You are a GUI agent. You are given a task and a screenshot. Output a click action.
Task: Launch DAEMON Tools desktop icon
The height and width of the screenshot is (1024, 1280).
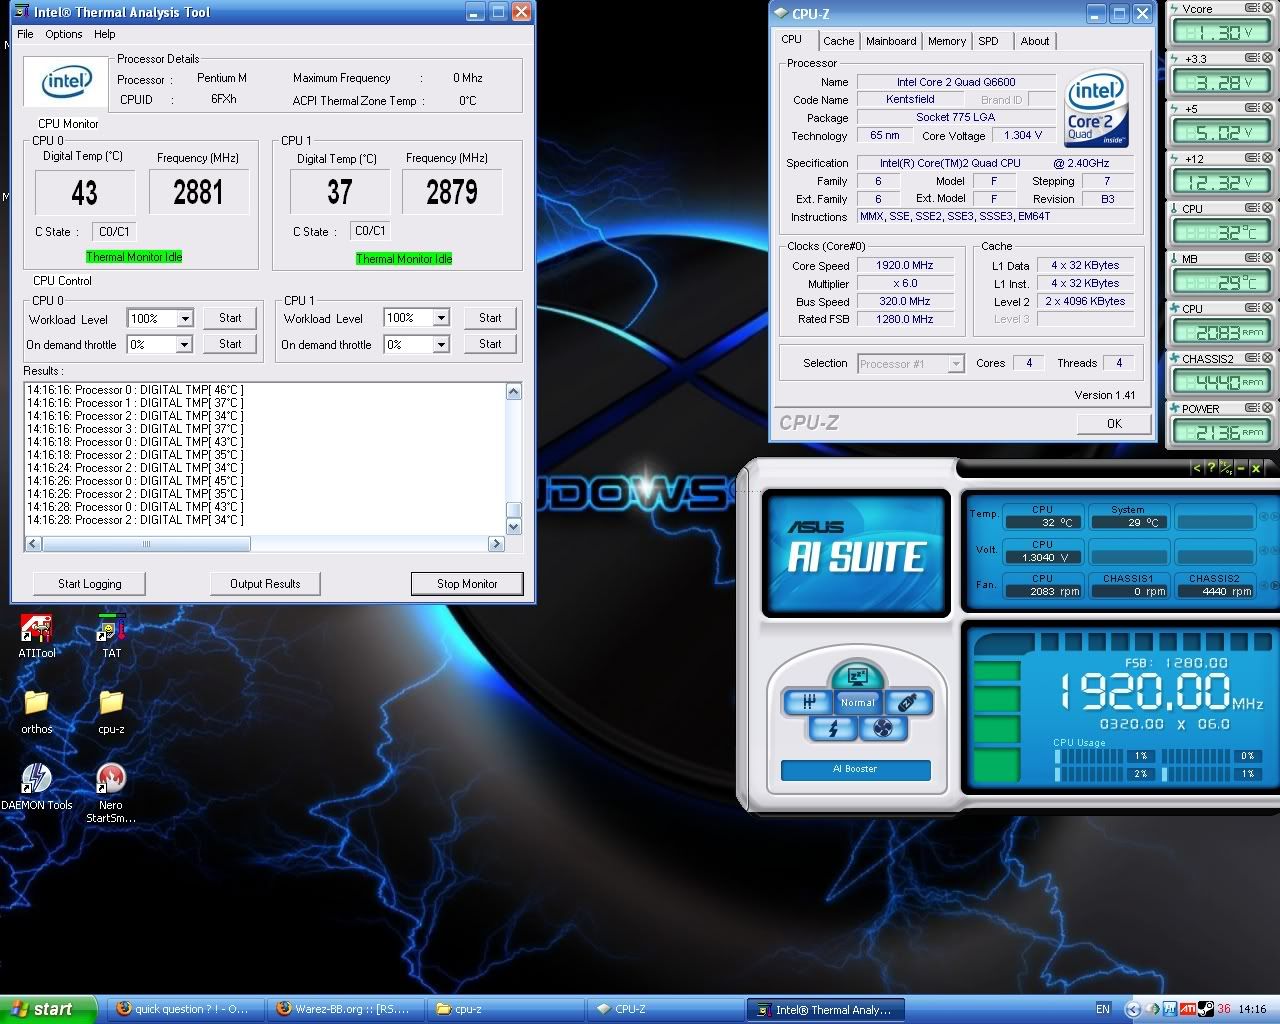point(37,787)
